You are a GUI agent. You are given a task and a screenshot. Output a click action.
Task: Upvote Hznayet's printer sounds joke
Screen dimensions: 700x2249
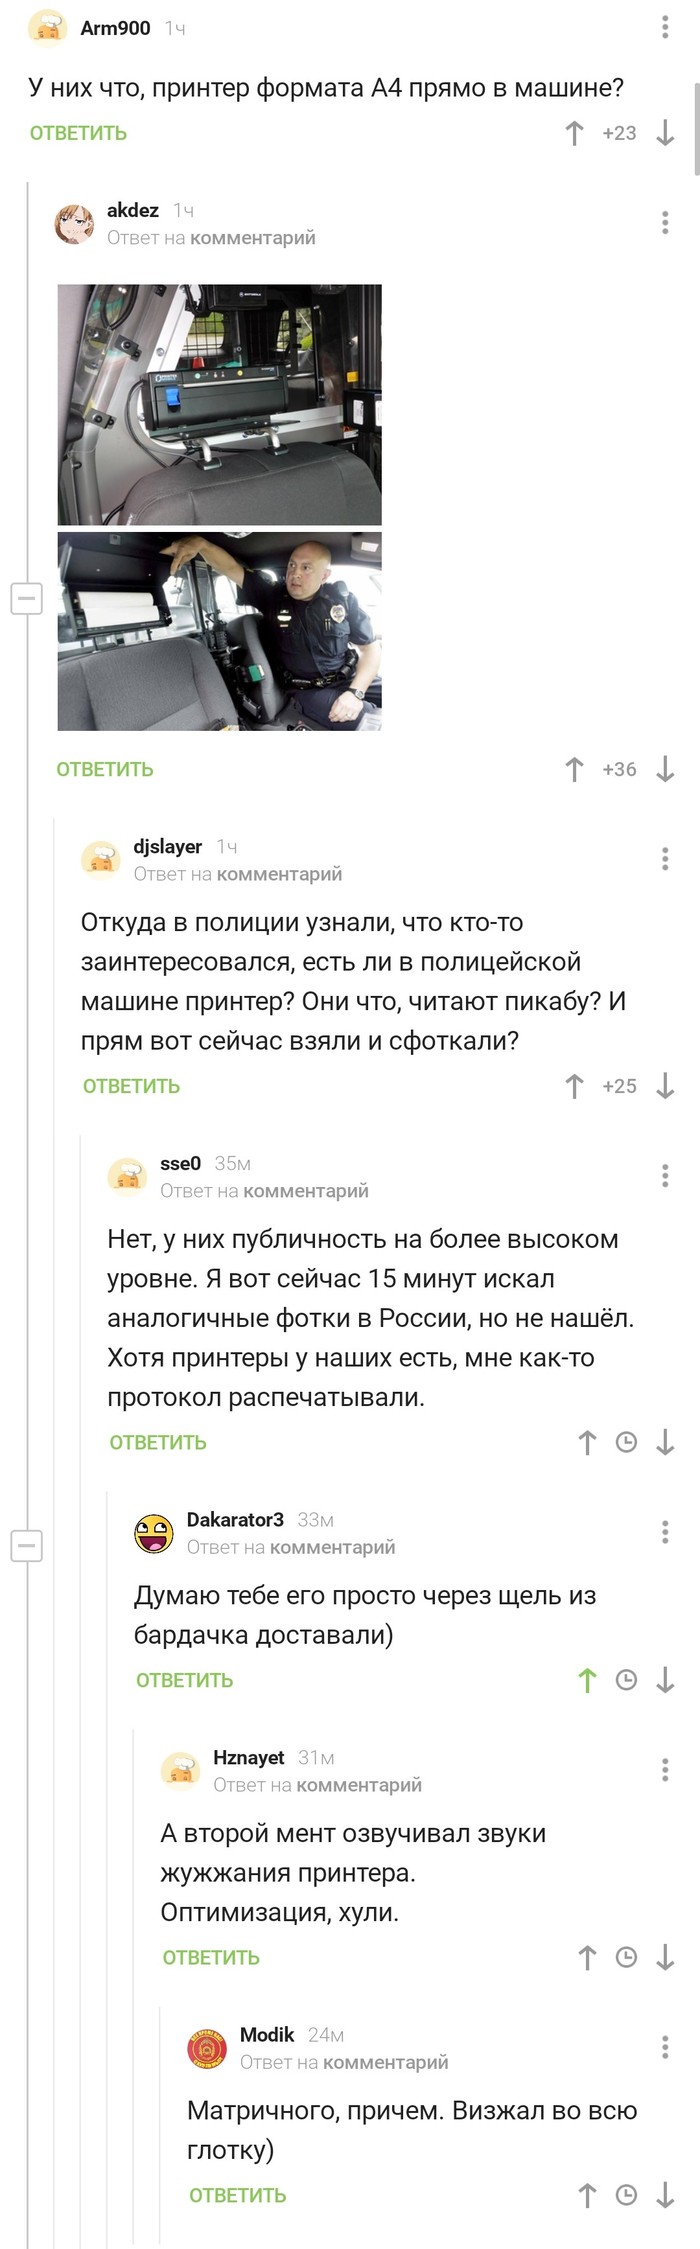588,1956
